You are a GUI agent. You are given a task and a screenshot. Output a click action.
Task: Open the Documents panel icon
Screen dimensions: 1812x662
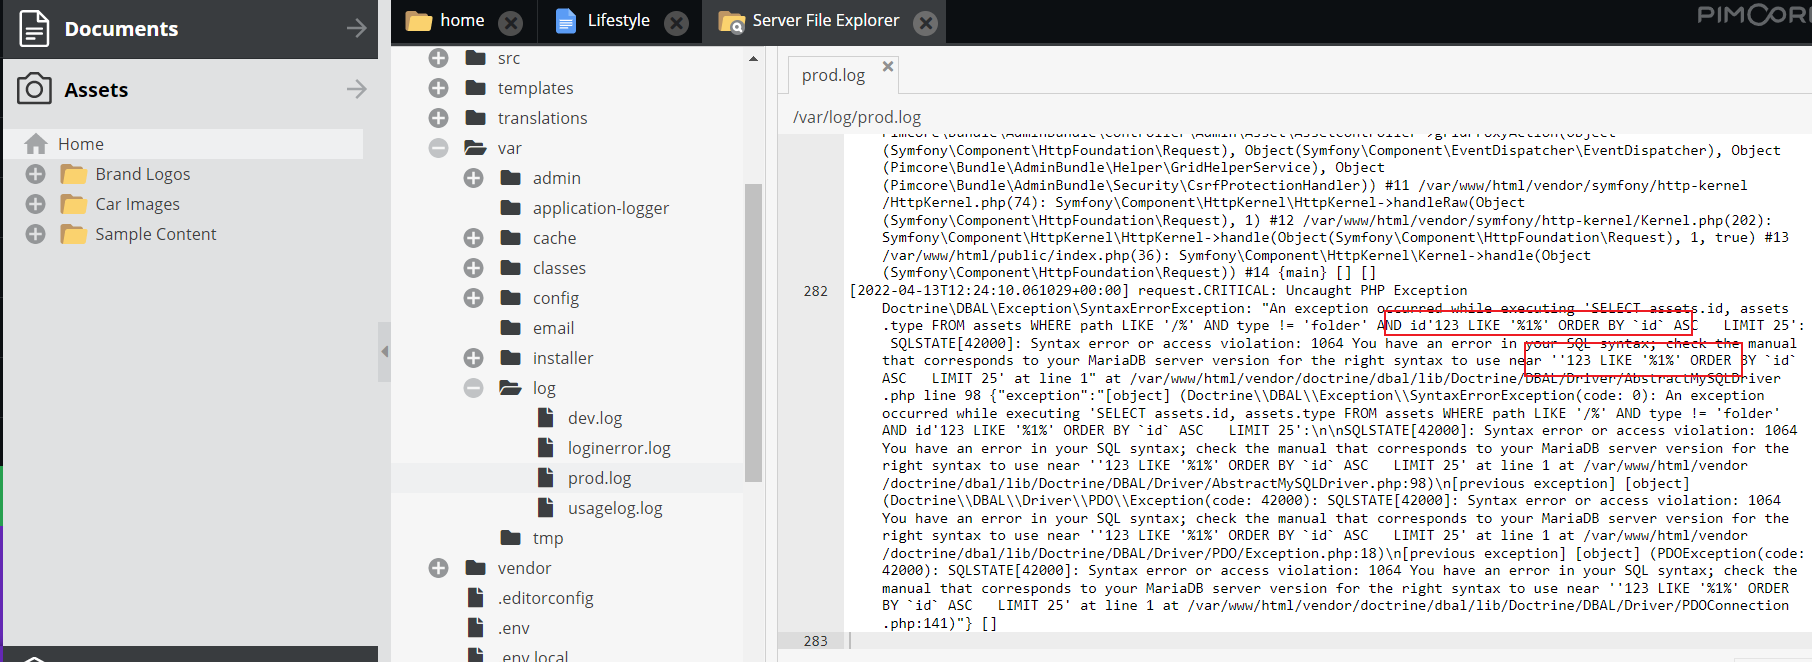[x=34, y=28]
